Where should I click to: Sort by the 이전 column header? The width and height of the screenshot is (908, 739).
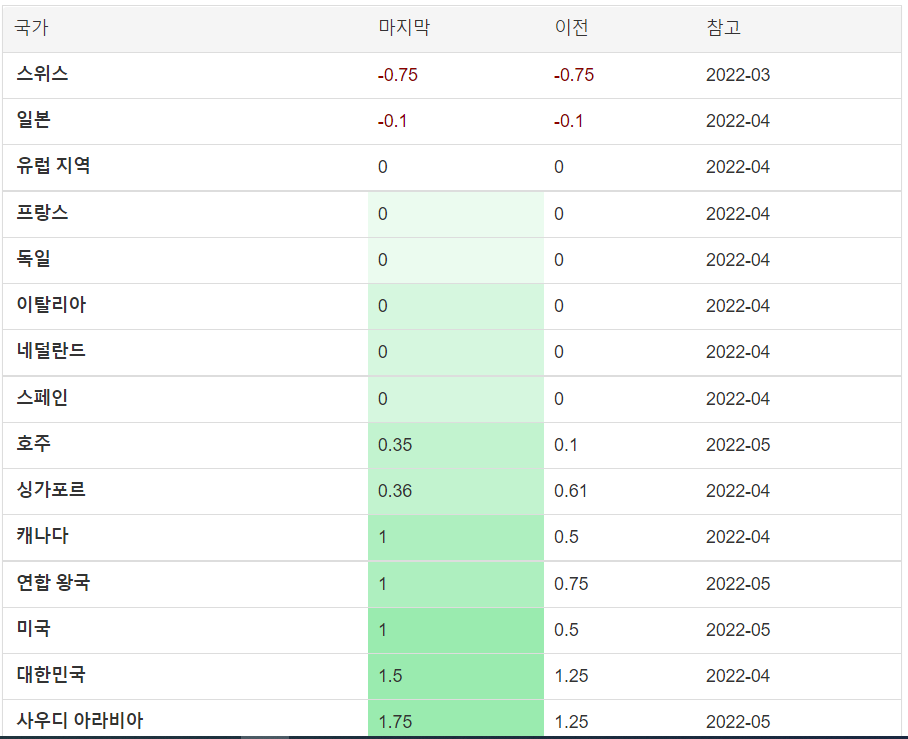(x=571, y=27)
